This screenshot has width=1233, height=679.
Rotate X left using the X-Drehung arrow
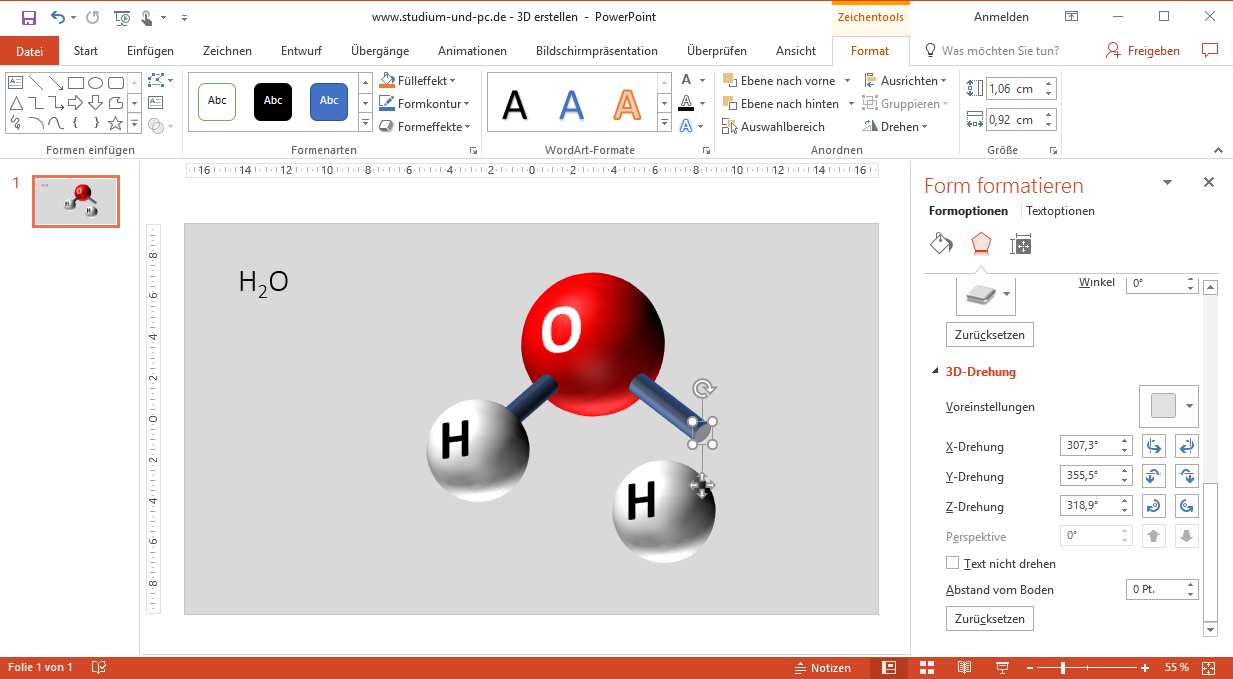coord(1154,447)
